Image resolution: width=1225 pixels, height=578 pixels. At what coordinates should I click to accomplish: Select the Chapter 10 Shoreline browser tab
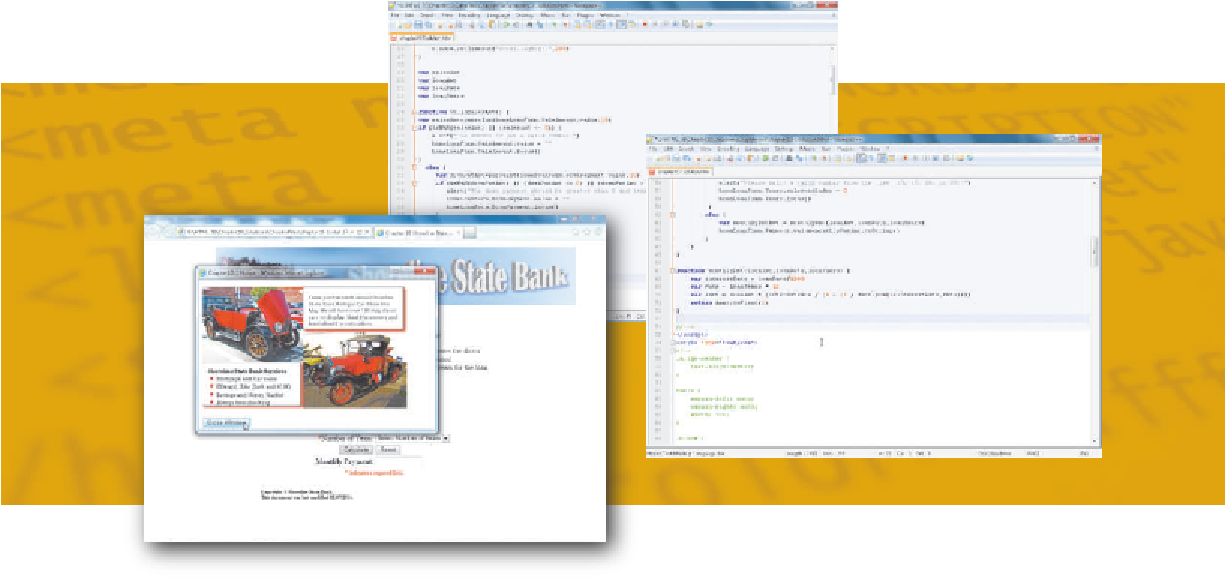click(x=418, y=232)
